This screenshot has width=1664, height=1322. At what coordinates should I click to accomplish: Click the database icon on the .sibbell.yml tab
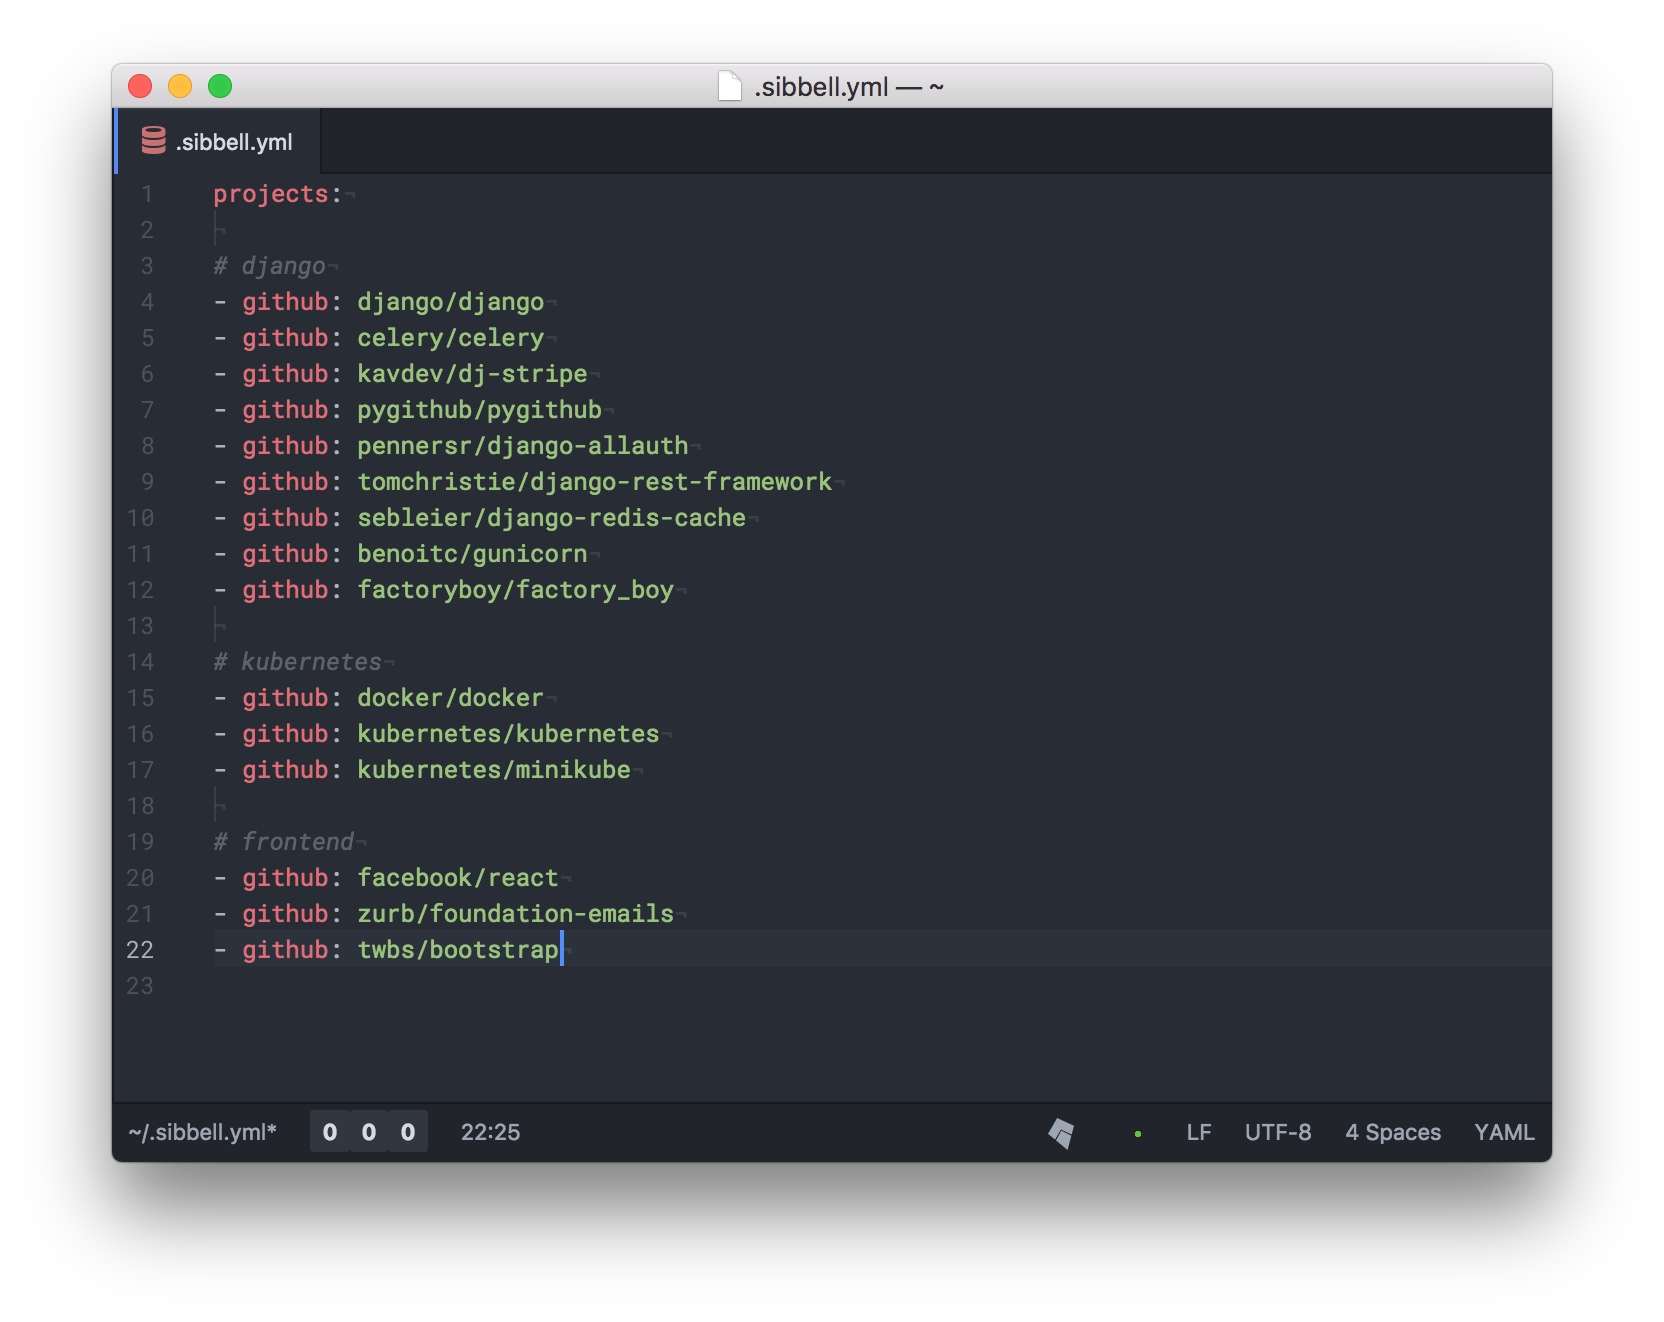click(154, 141)
